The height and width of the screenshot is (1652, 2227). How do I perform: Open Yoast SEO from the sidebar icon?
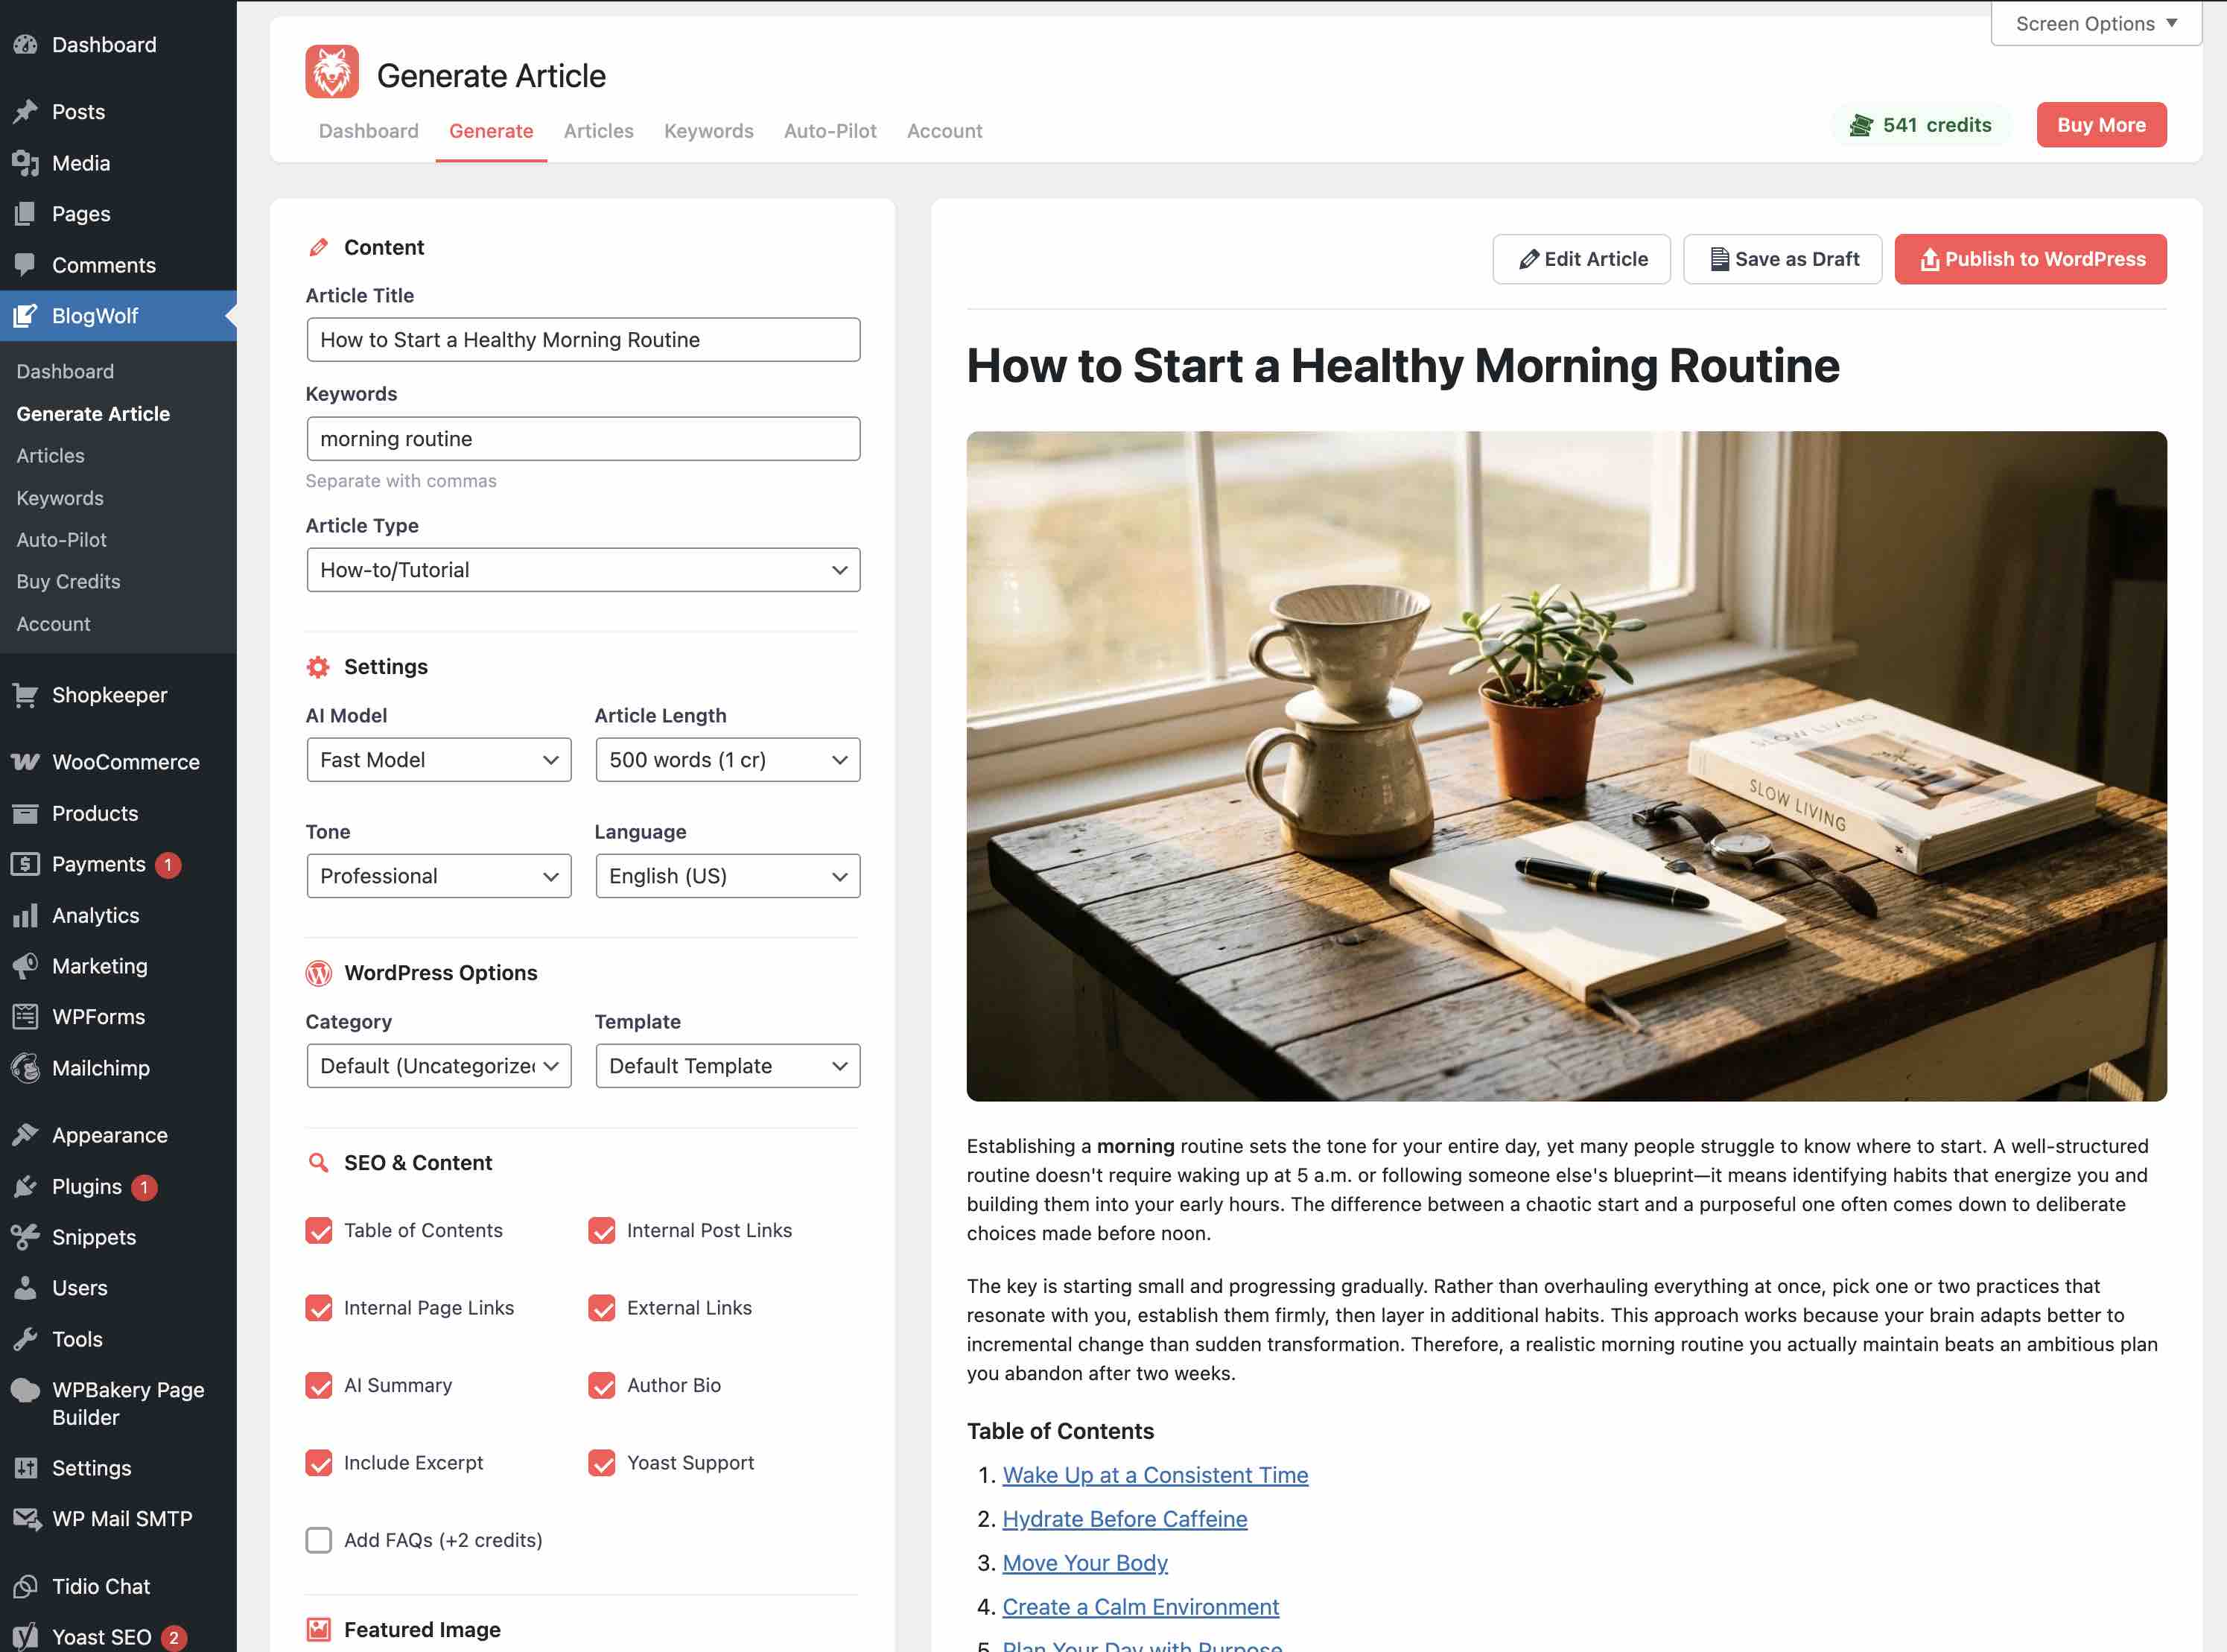[x=25, y=1636]
